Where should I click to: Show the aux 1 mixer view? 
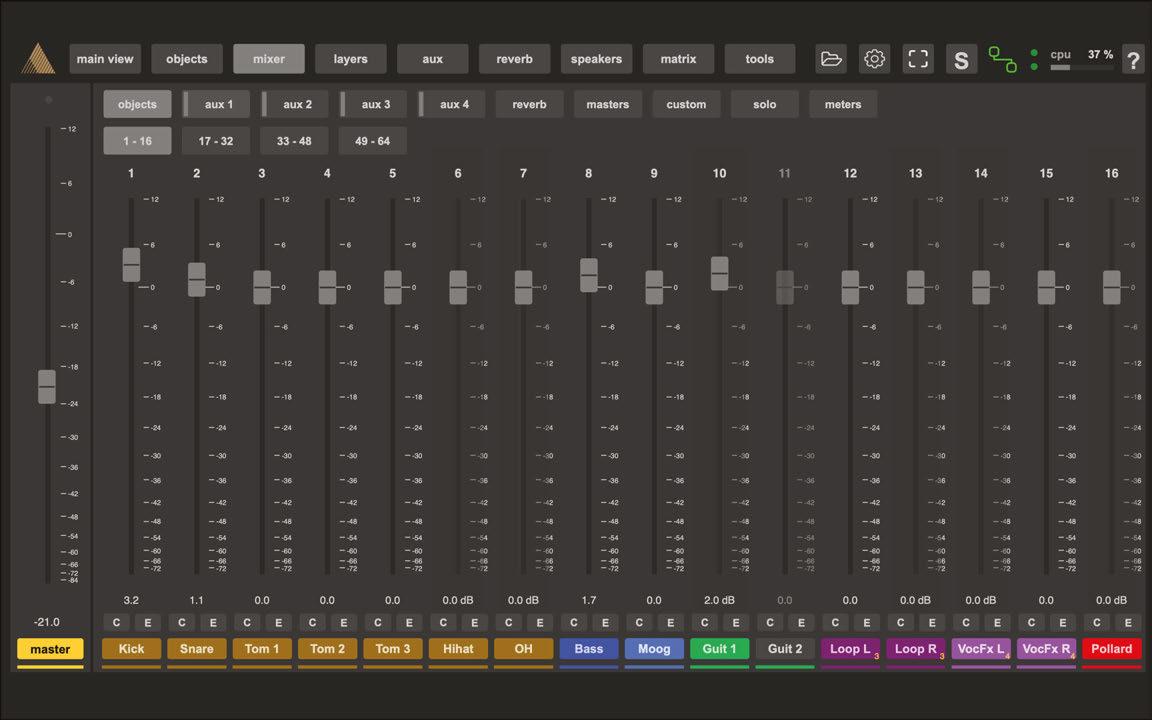[218, 104]
